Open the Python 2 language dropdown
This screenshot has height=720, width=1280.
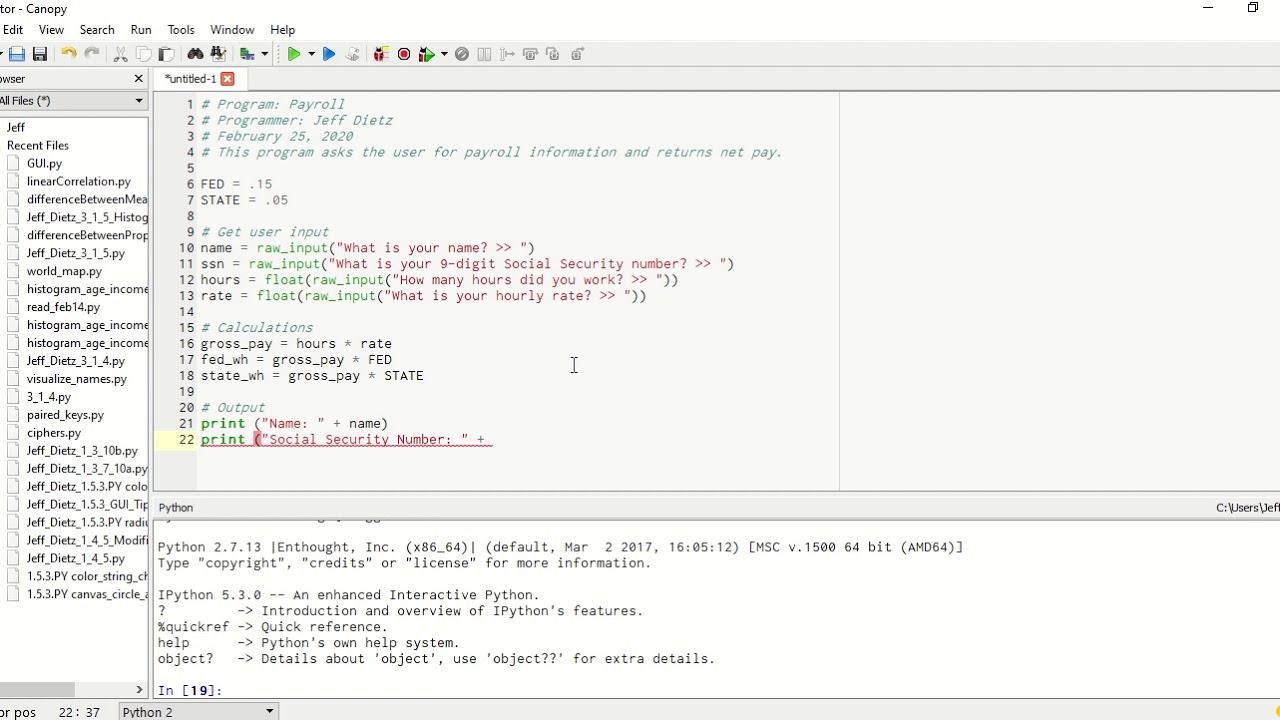[198, 712]
